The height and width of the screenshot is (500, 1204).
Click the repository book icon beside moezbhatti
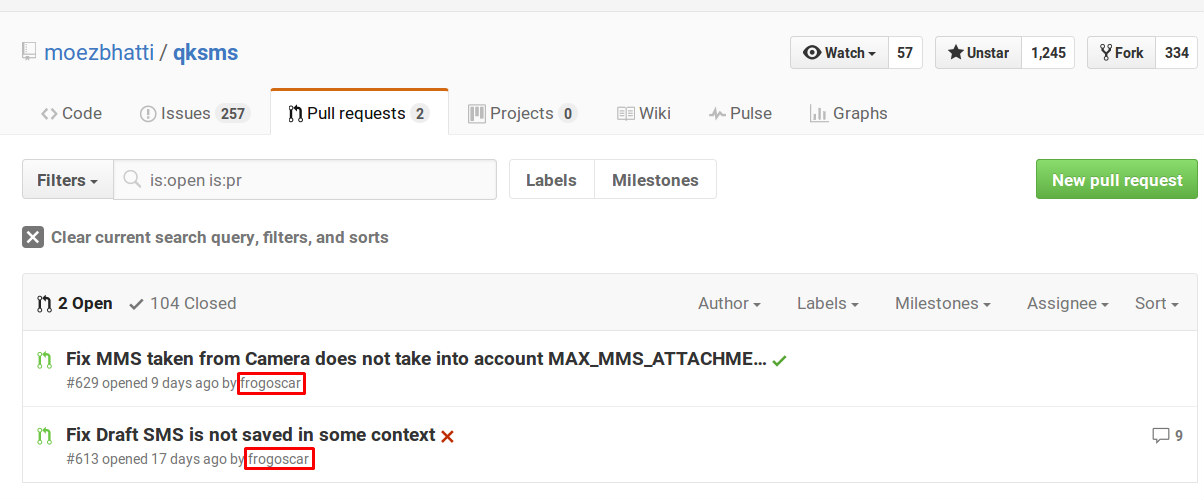30,52
